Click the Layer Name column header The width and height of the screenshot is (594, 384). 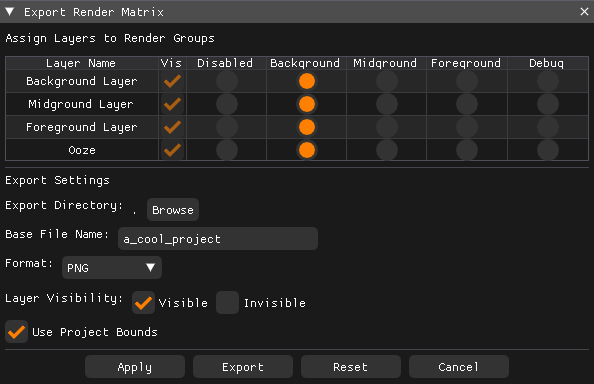click(x=81, y=63)
